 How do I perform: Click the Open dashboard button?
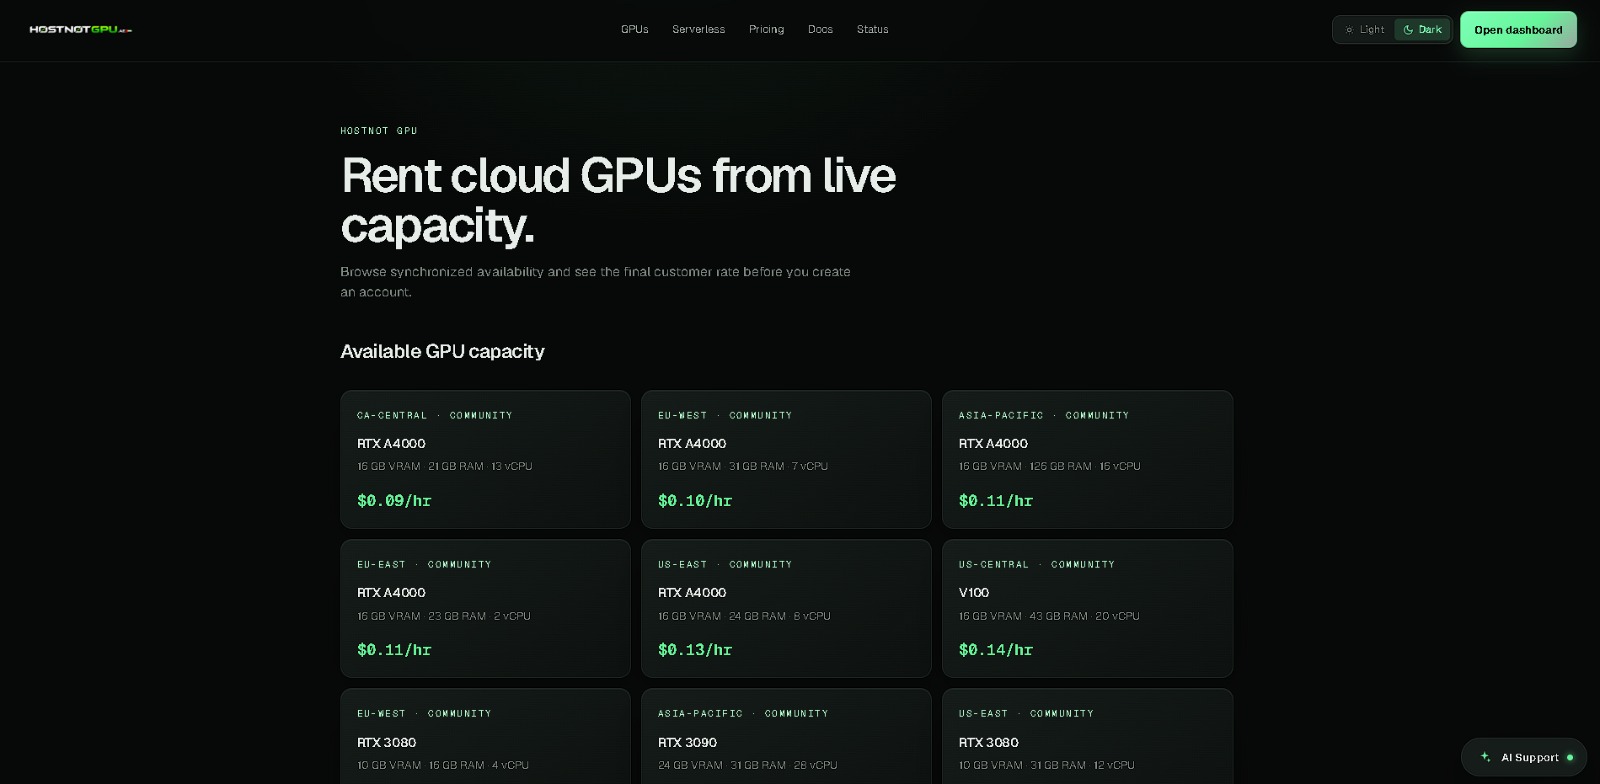(x=1518, y=30)
